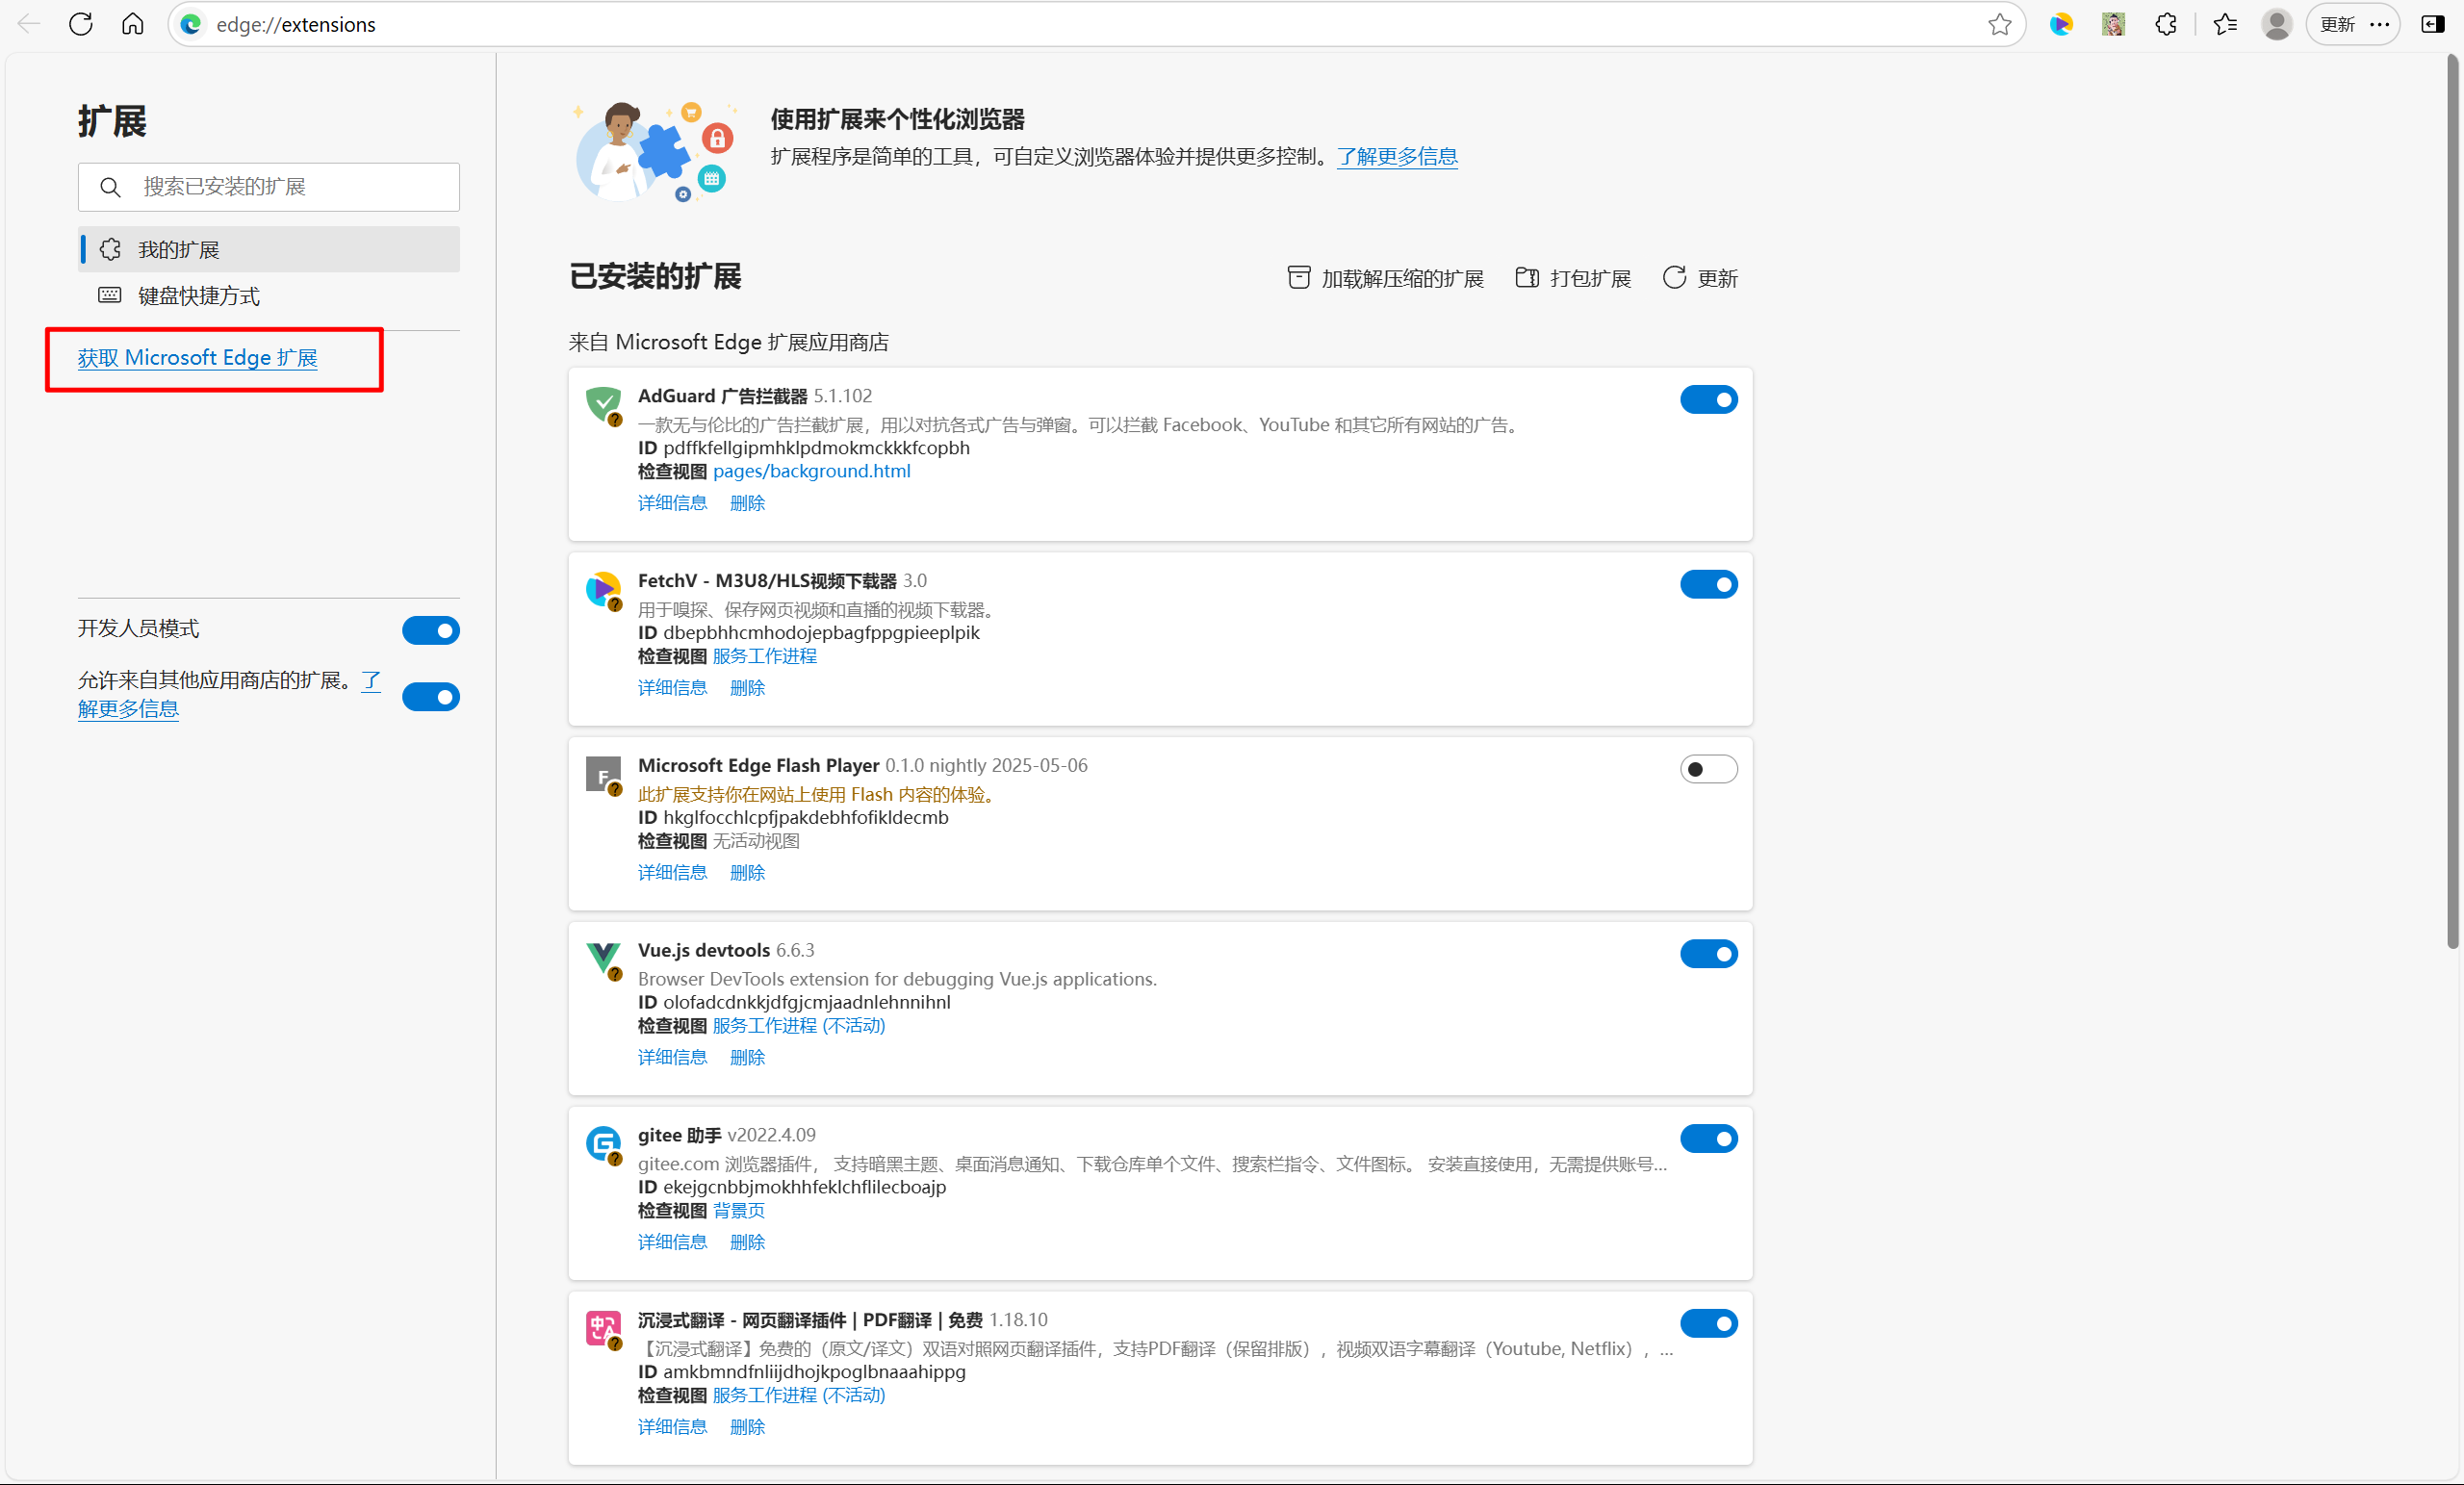
Task: Open the settings and more ellipsis menu
Action: pos(2380,24)
